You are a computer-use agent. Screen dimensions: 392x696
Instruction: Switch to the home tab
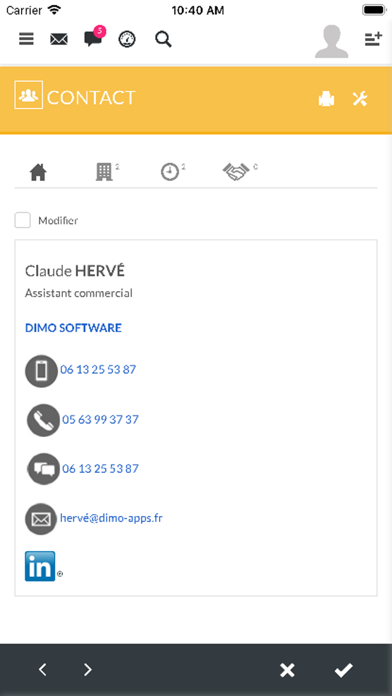click(38, 172)
